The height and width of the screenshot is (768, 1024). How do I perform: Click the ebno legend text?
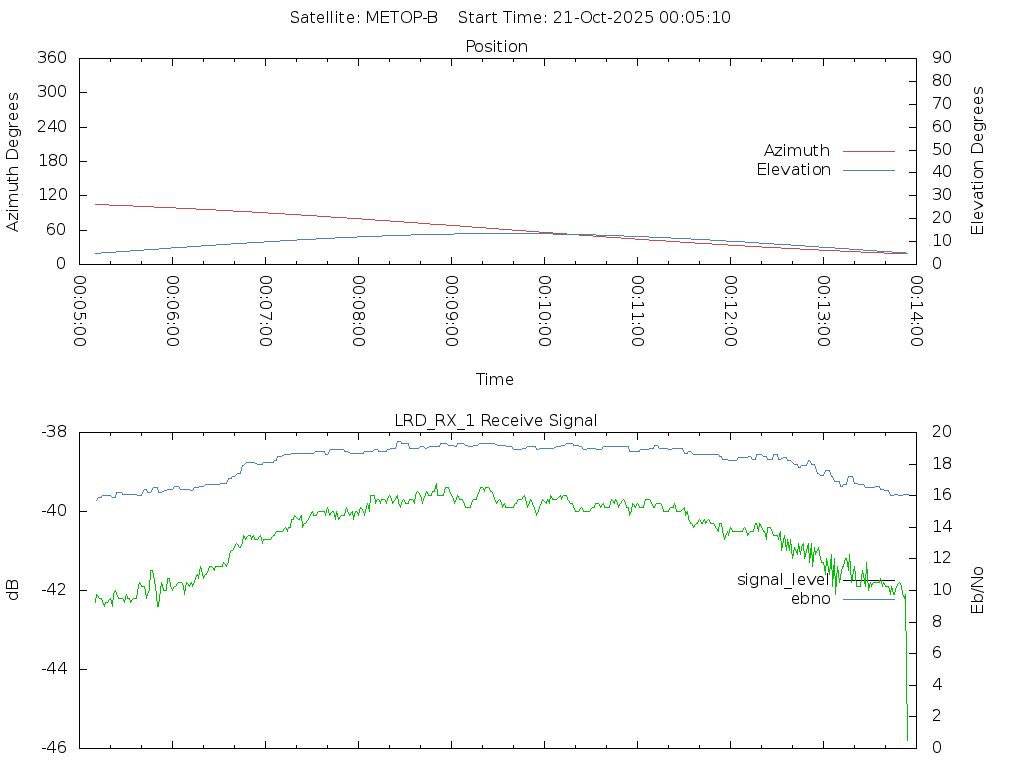click(810, 599)
